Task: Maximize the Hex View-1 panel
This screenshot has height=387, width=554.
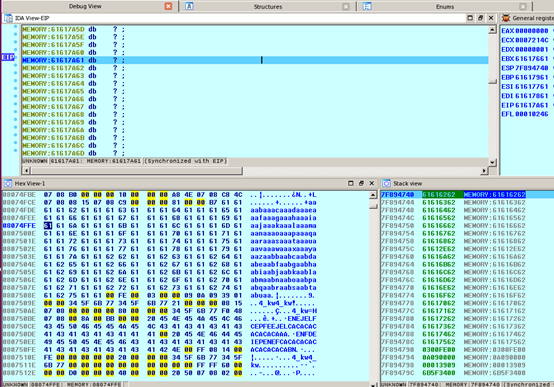Action: (x=350, y=183)
